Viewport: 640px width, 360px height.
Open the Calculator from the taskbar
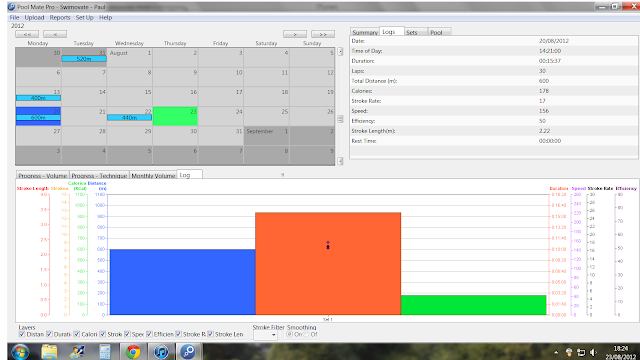tap(105, 352)
